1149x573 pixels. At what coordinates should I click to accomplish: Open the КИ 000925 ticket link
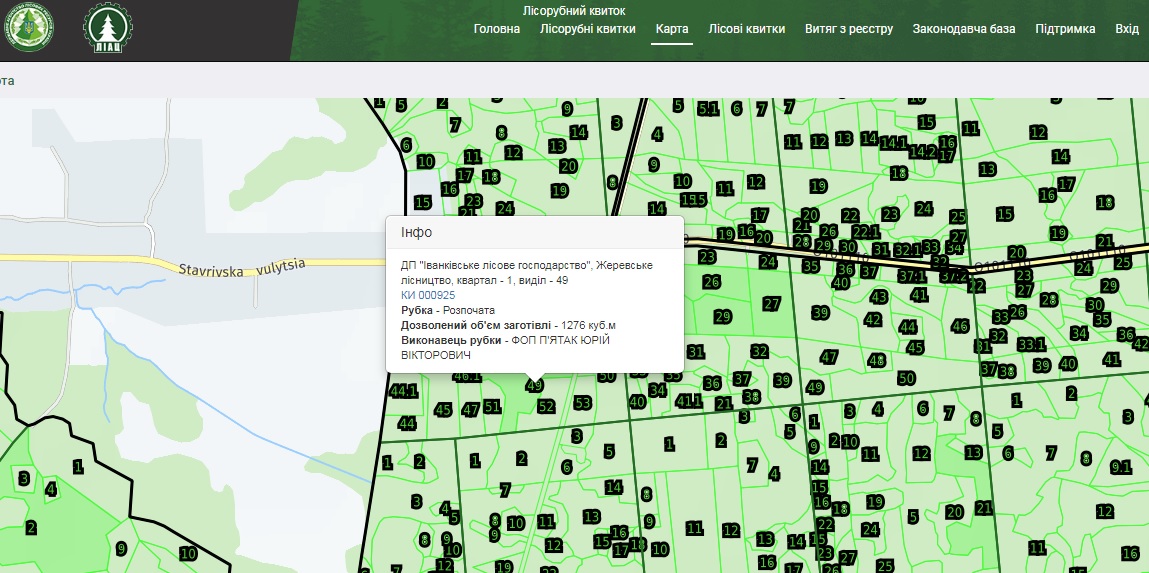[428, 295]
